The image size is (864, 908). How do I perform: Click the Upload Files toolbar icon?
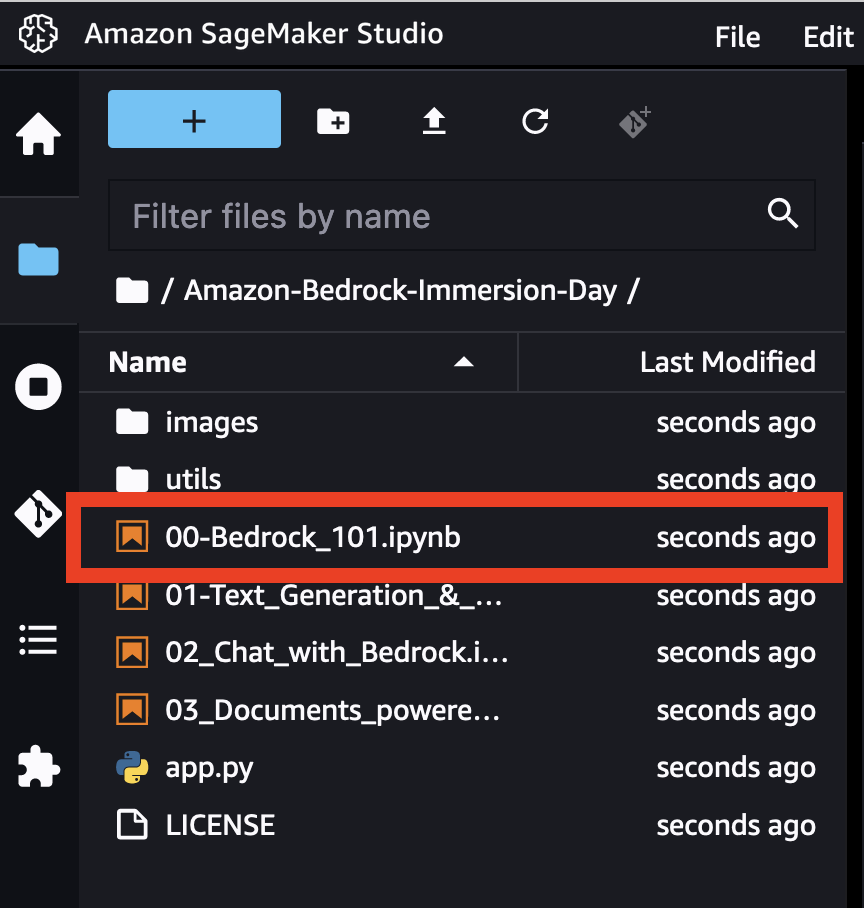[x=434, y=122]
